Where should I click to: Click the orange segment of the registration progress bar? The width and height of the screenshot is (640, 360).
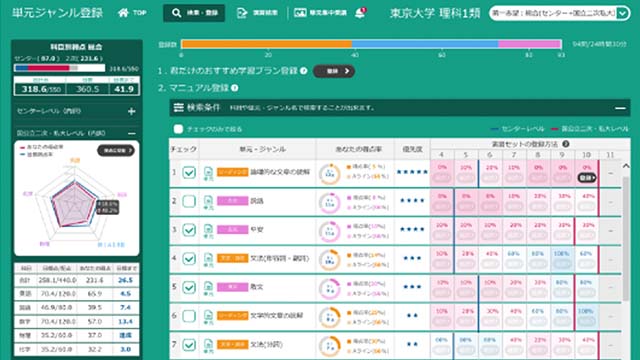pyautogui.click(x=266, y=44)
